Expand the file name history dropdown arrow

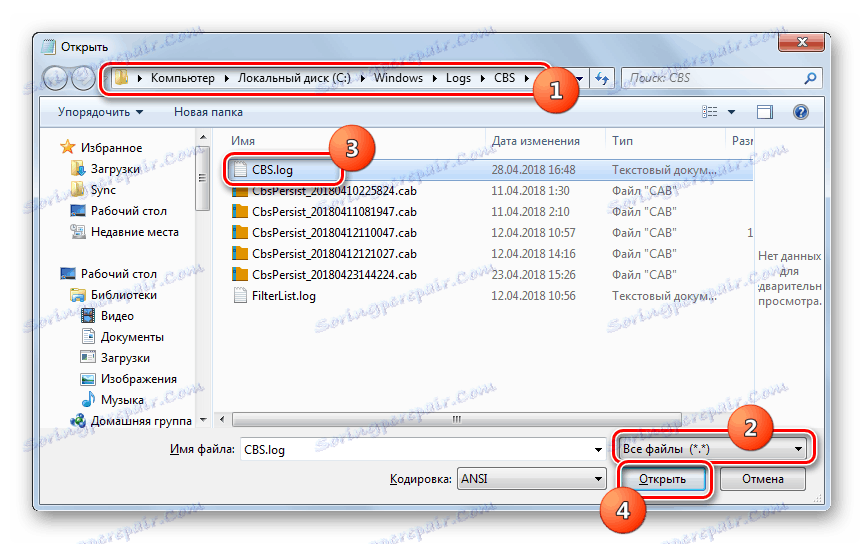pos(598,450)
